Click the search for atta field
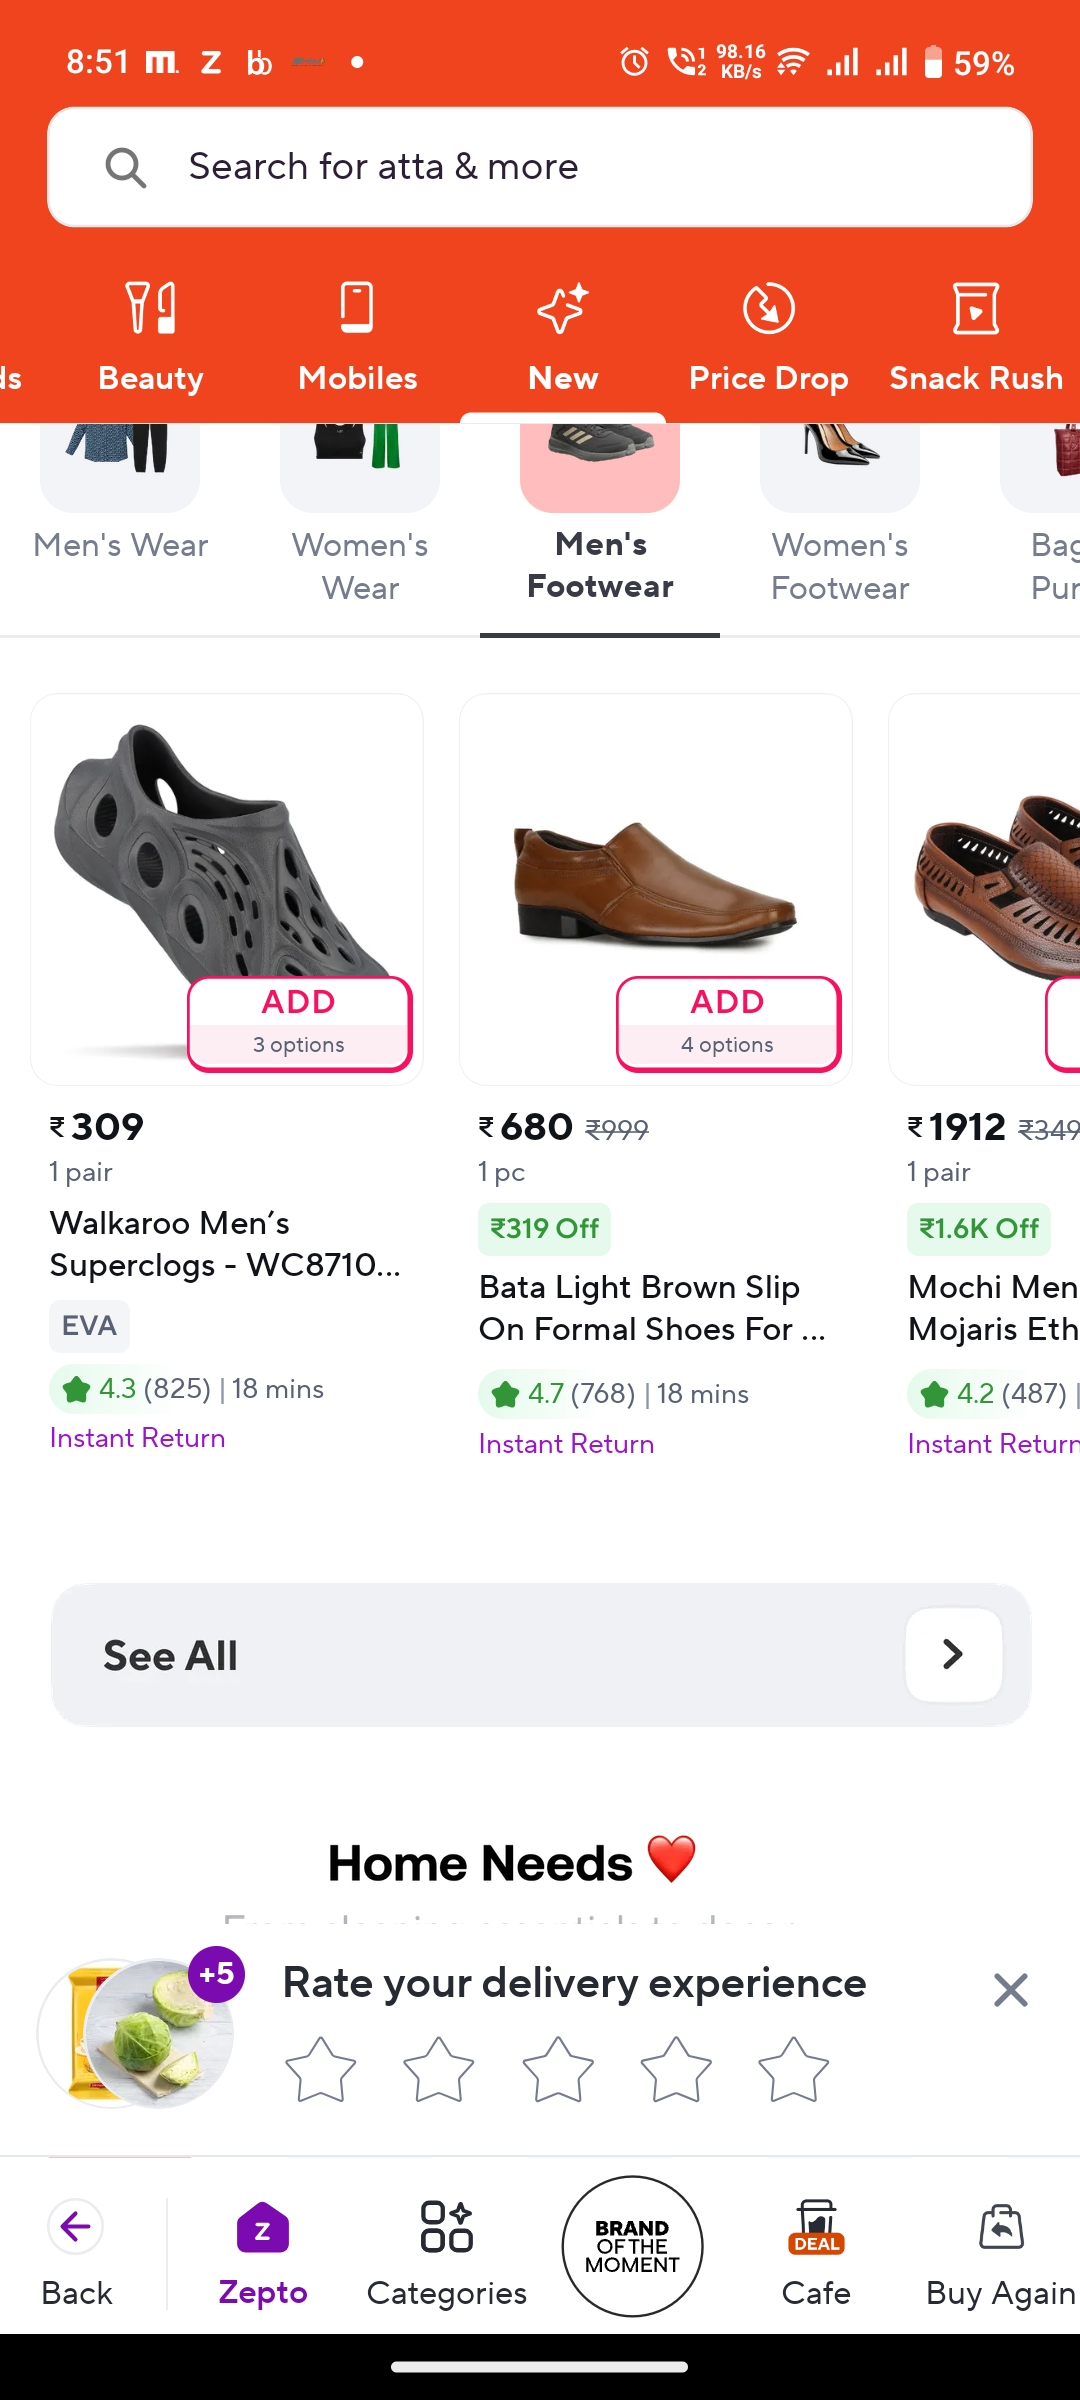The width and height of the screenshot is (1080, 2400). pyautogui.click(x=540, y=167)
